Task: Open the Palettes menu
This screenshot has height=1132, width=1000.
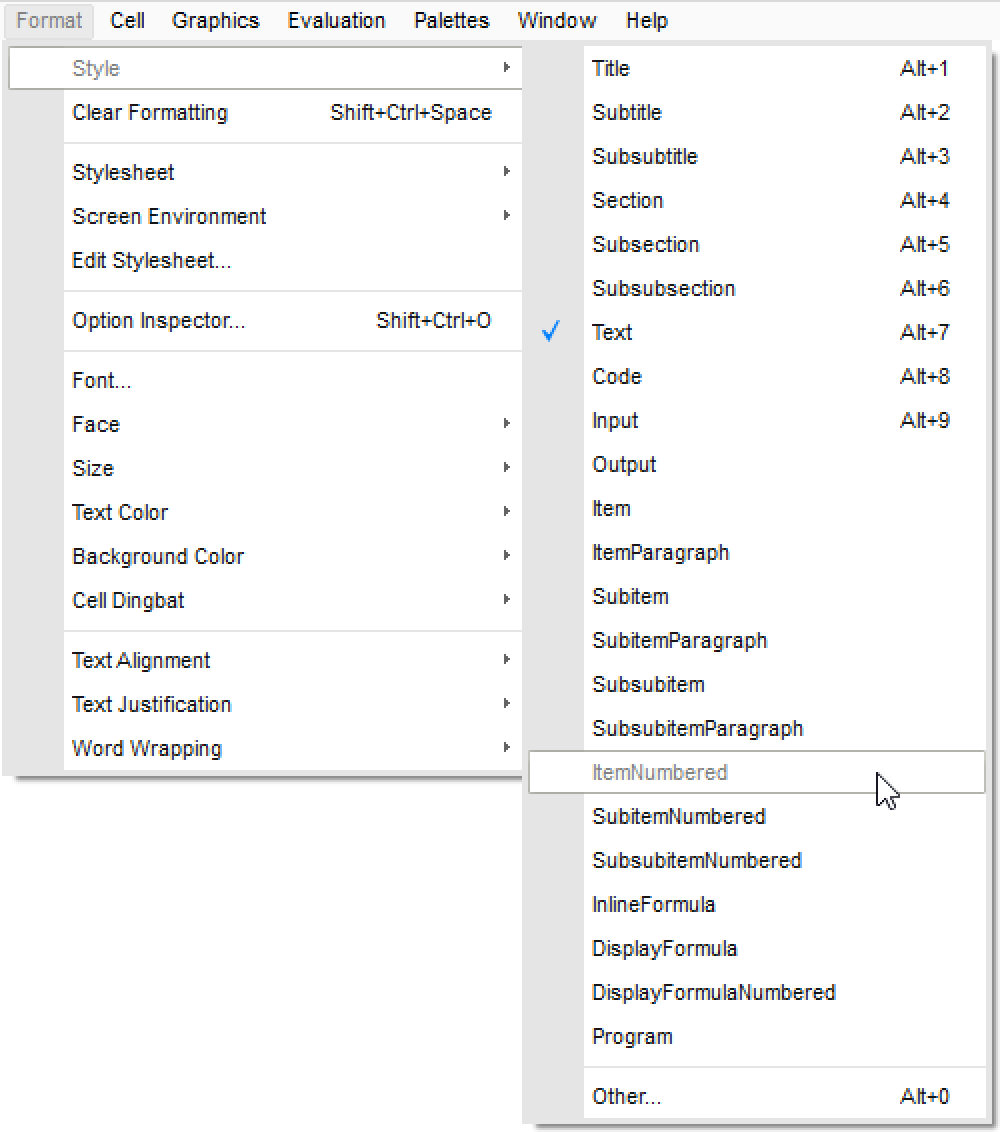Action: pyautogui.click(x=451, y=21)
